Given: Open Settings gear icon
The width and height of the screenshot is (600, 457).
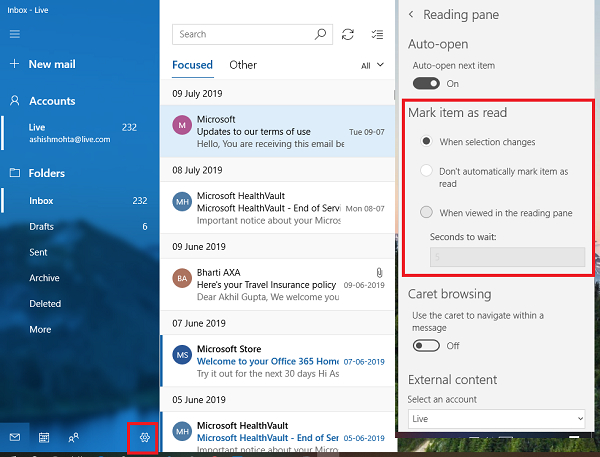Looking at the screenshot, I should point(144,437).
